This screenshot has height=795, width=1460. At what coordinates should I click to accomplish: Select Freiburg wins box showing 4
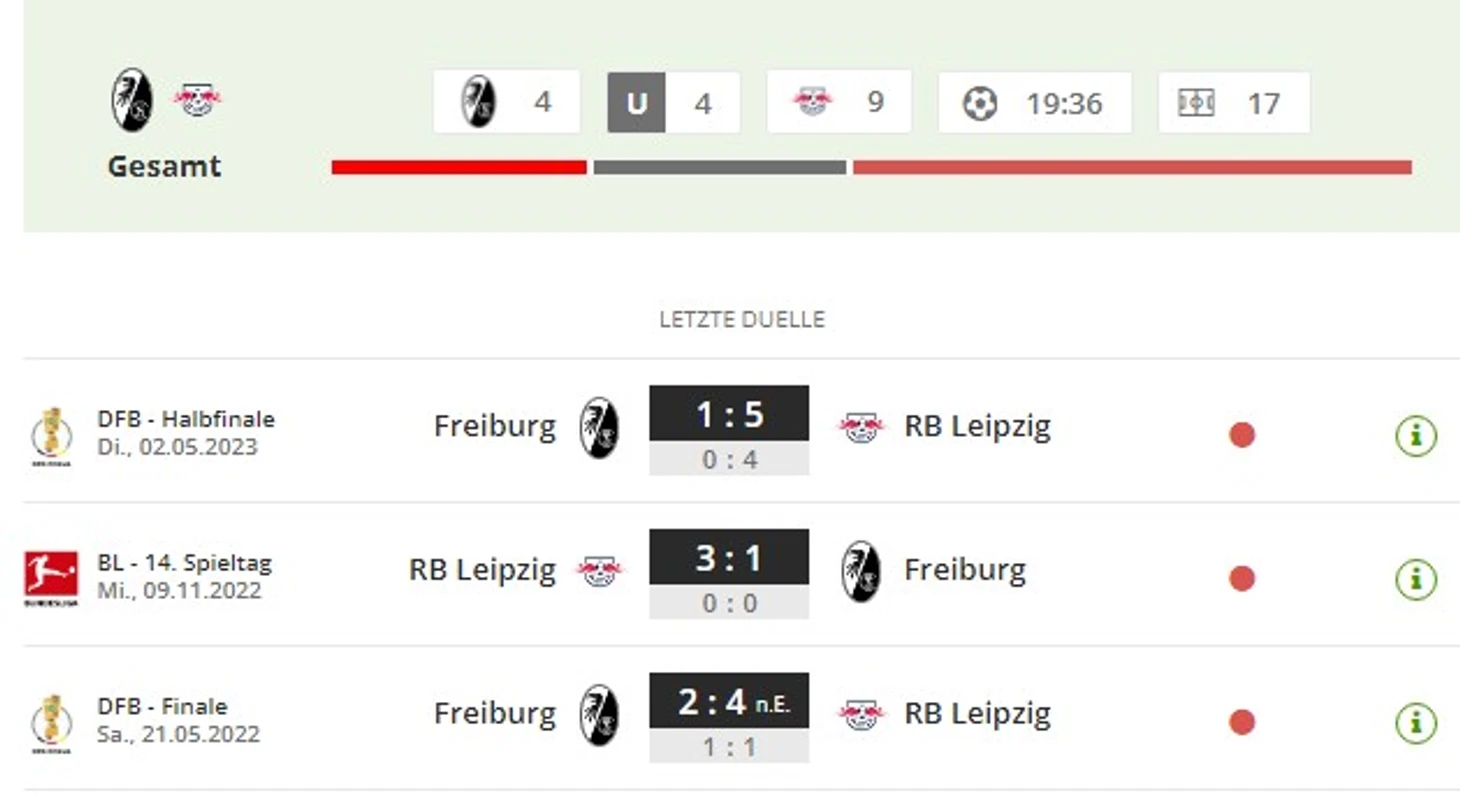tap(507, 102)
